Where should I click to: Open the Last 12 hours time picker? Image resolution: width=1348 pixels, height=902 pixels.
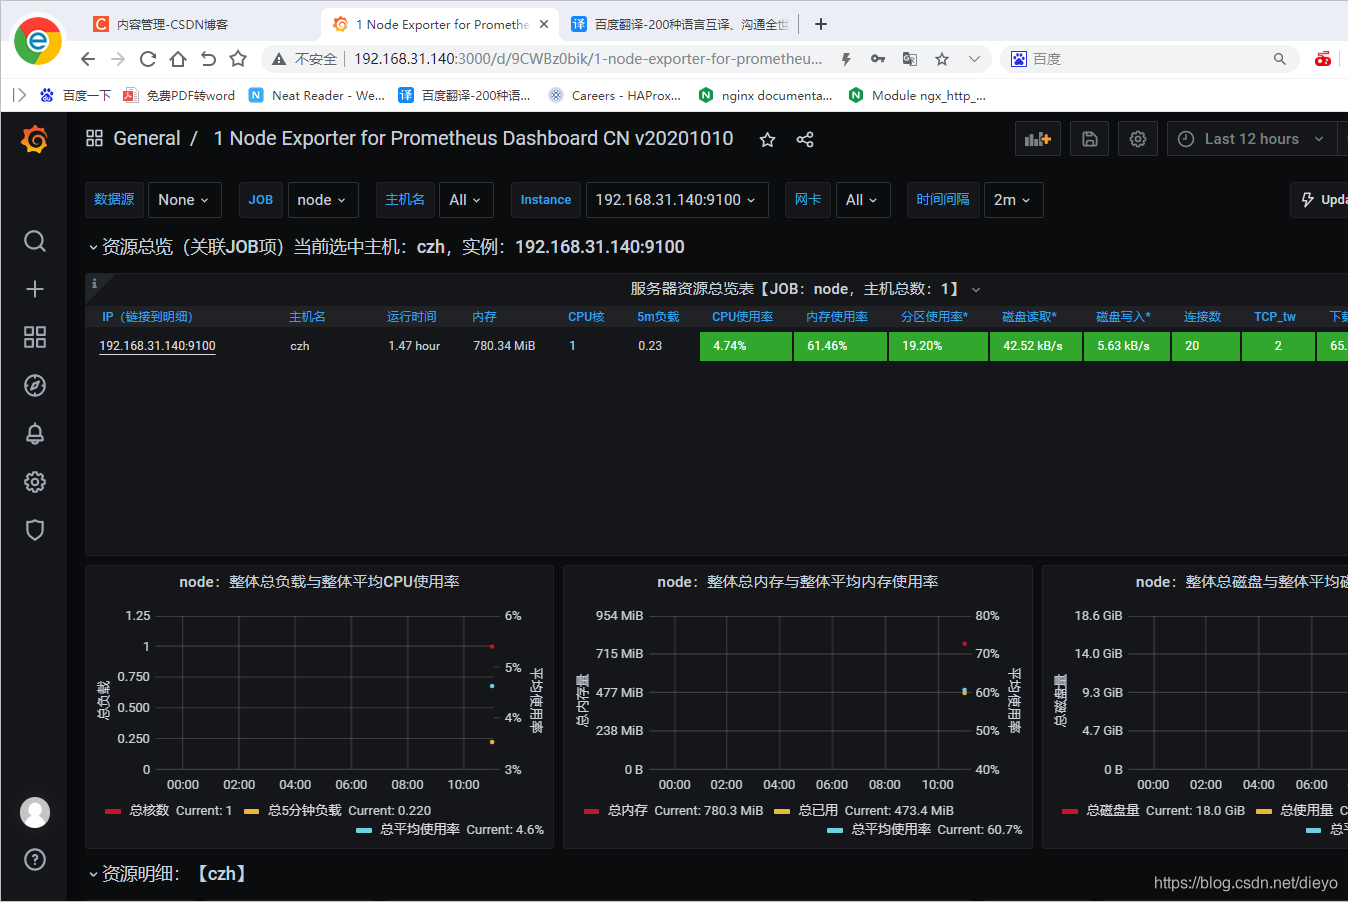[1251, 139]
